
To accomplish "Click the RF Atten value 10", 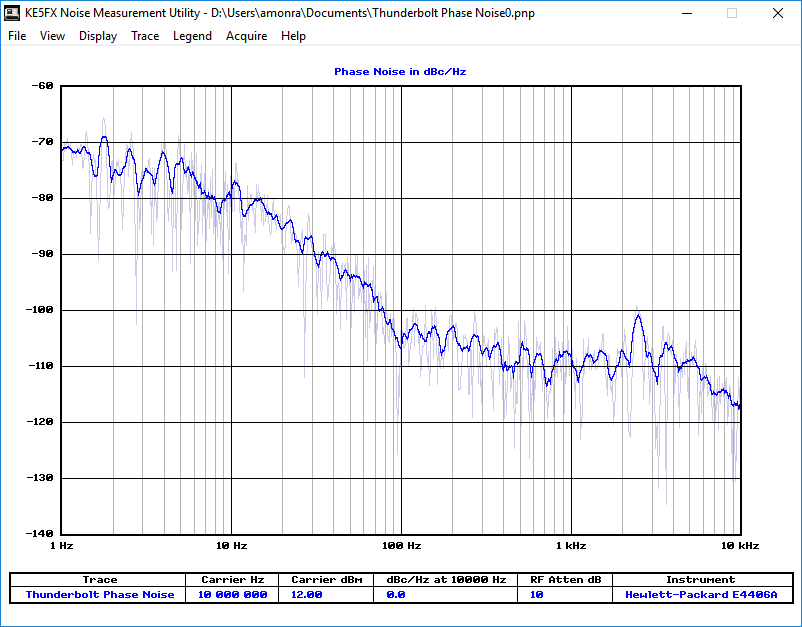I will click(537, 595).
